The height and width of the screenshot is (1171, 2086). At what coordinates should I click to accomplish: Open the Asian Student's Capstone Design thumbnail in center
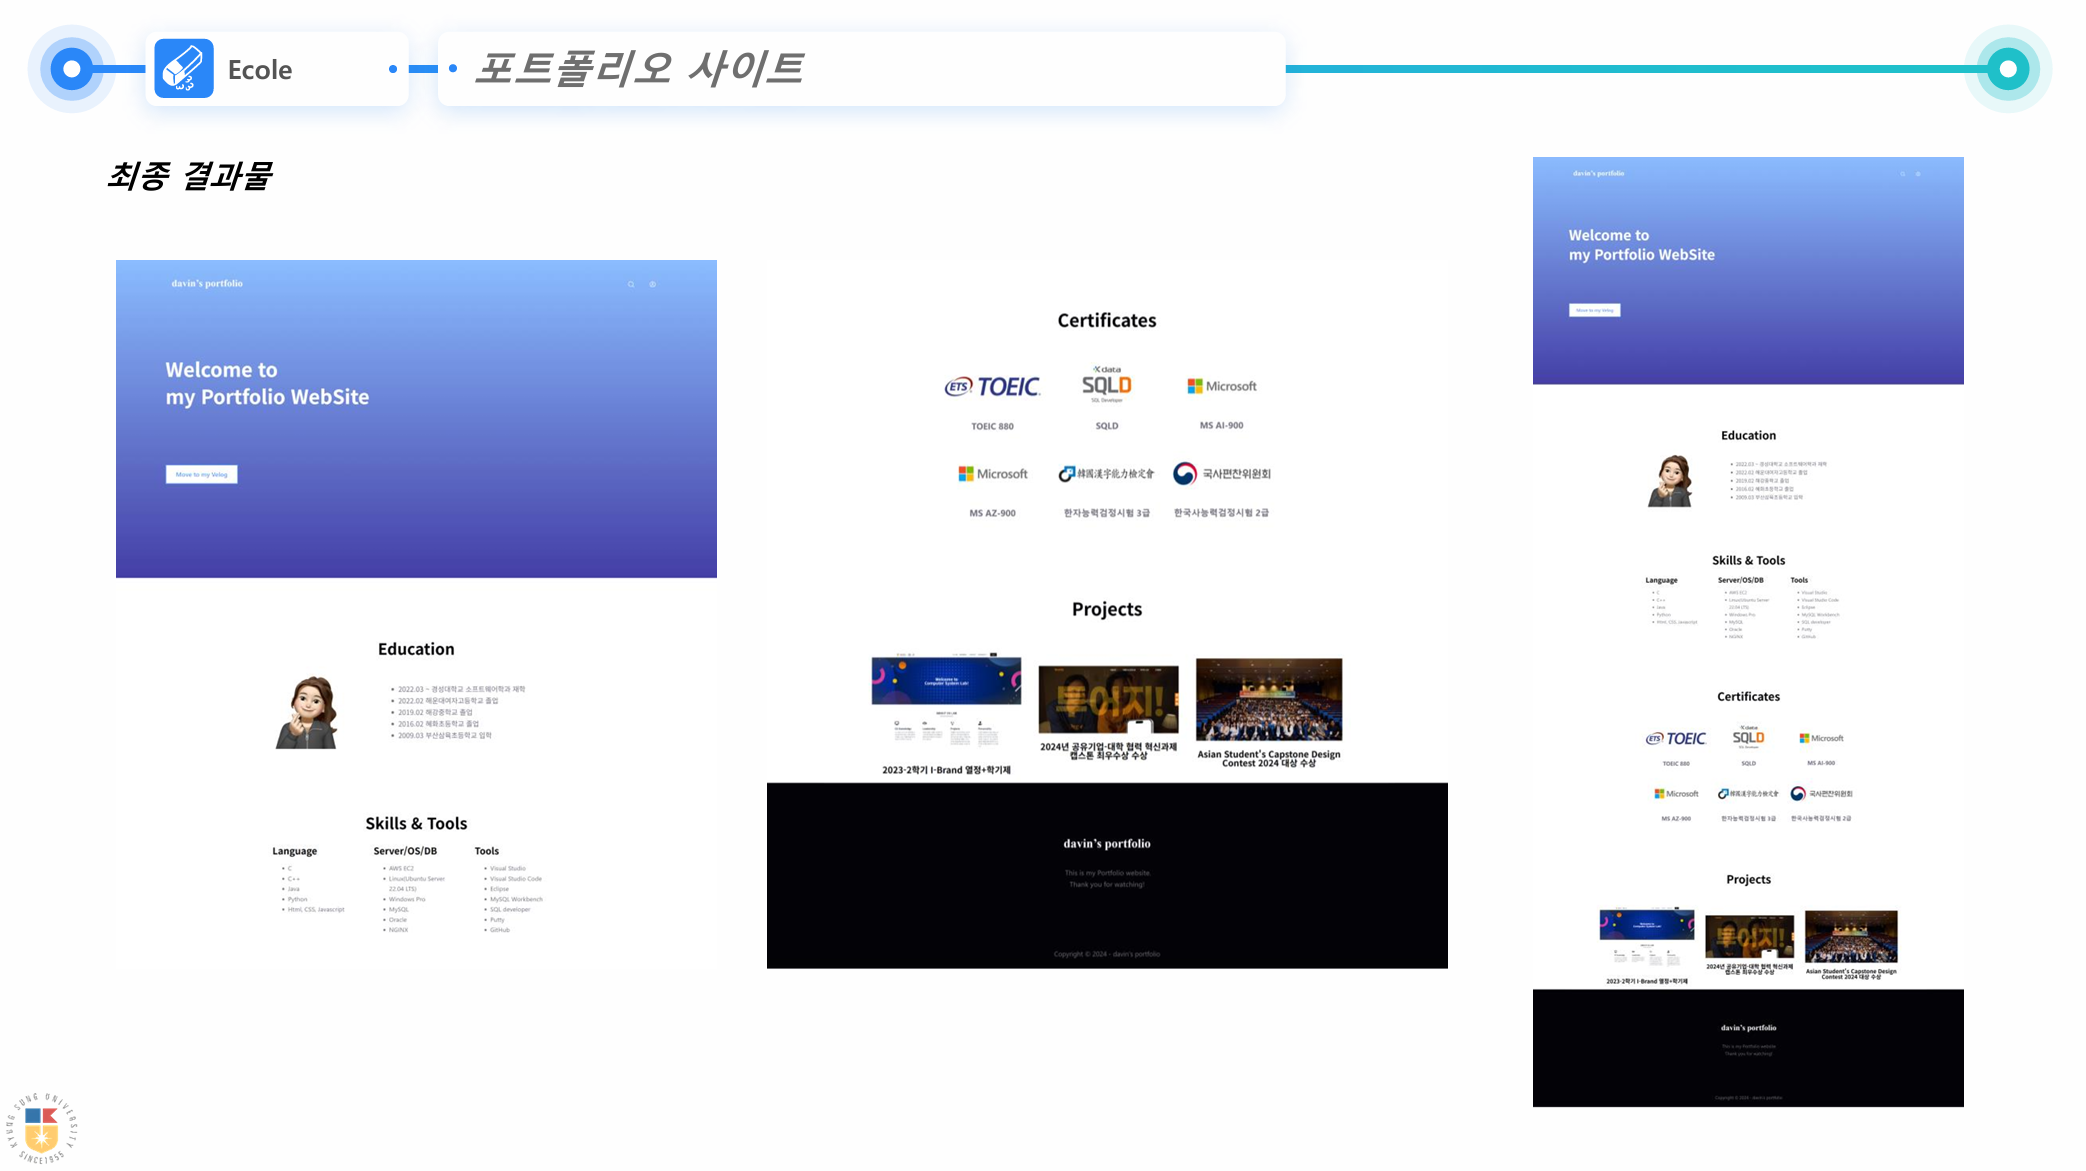(1268, 699)
